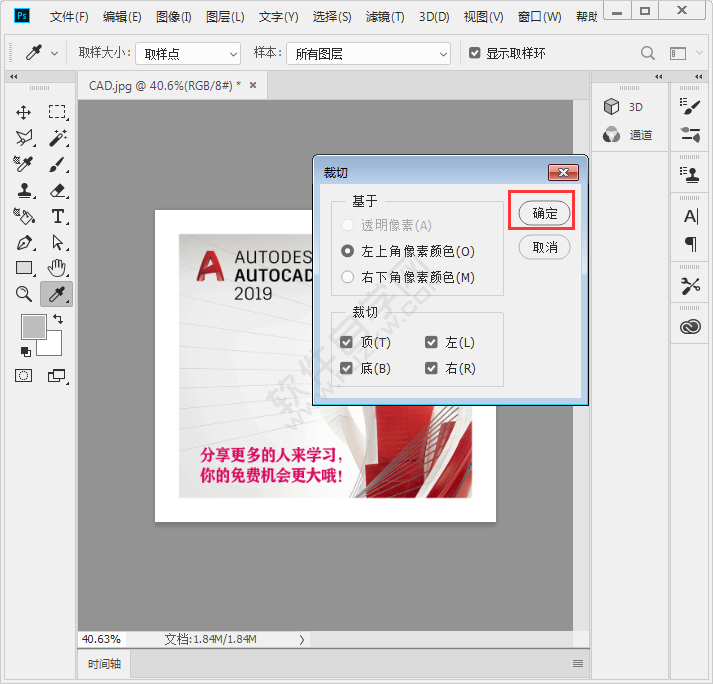Expand the status bar info arrow
Viewport: 713px width, 684px height.
(x=302, y=640)
